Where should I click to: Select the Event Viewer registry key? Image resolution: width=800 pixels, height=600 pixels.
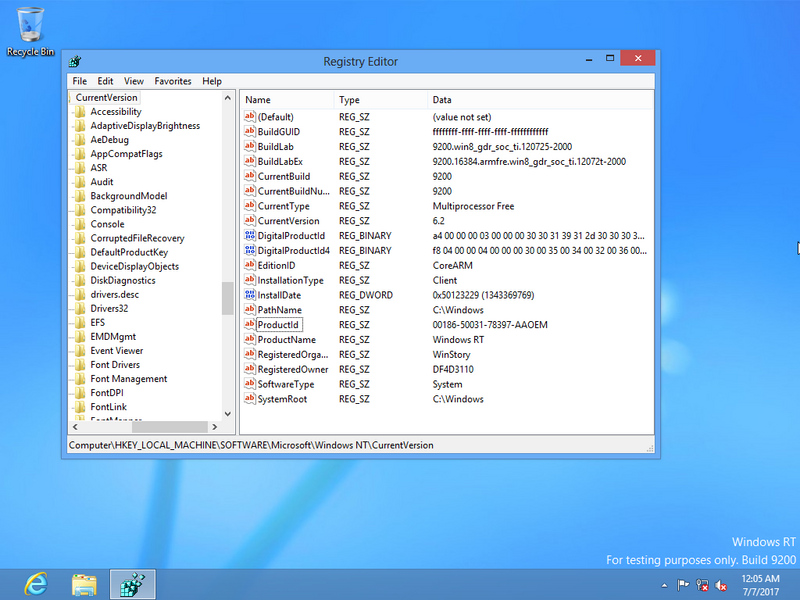[116, 351]
